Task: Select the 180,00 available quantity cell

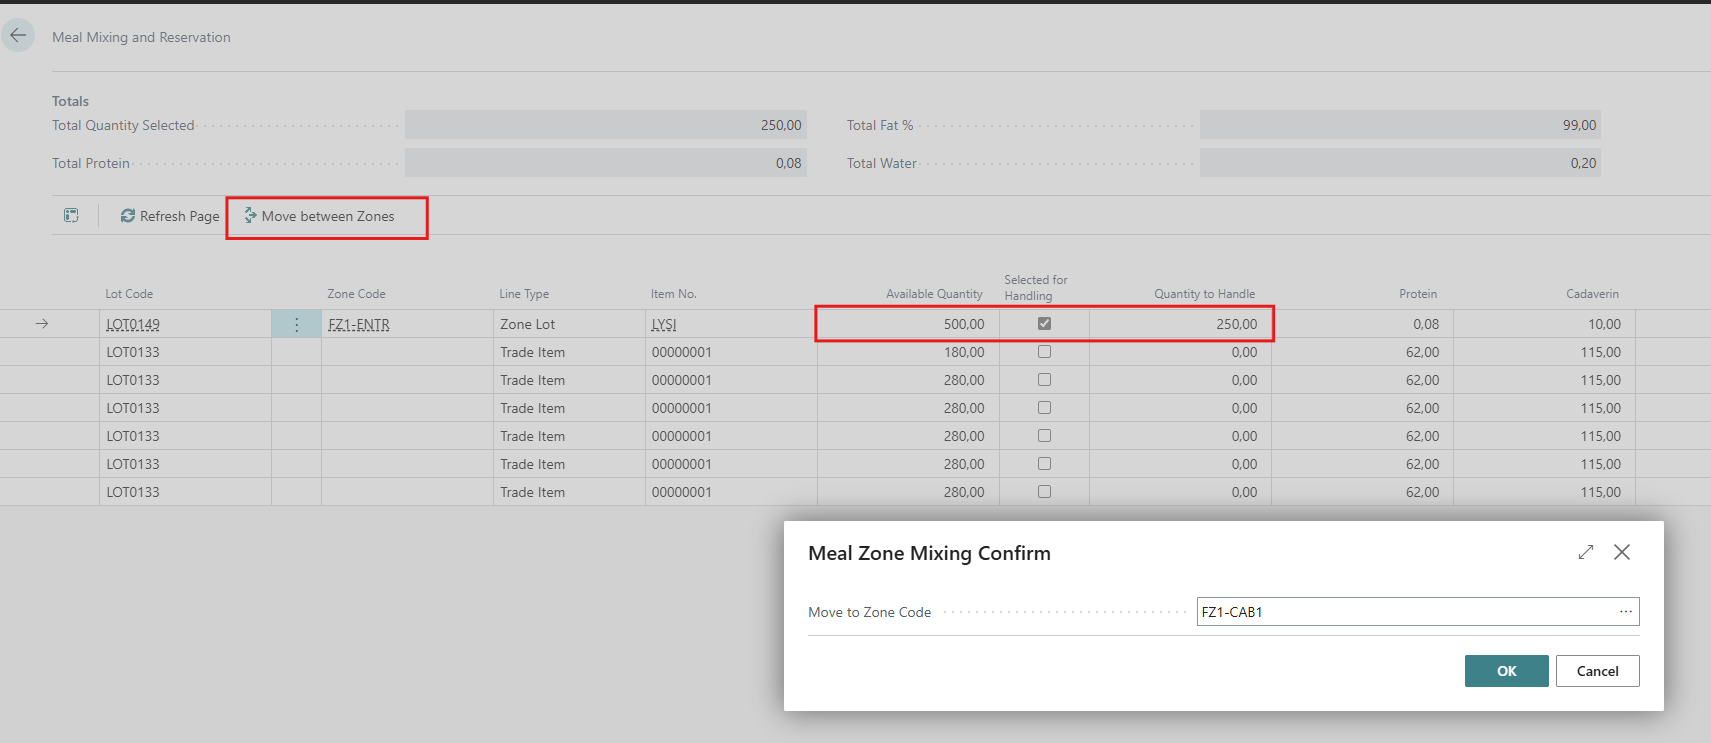Action: pos(908,352)
